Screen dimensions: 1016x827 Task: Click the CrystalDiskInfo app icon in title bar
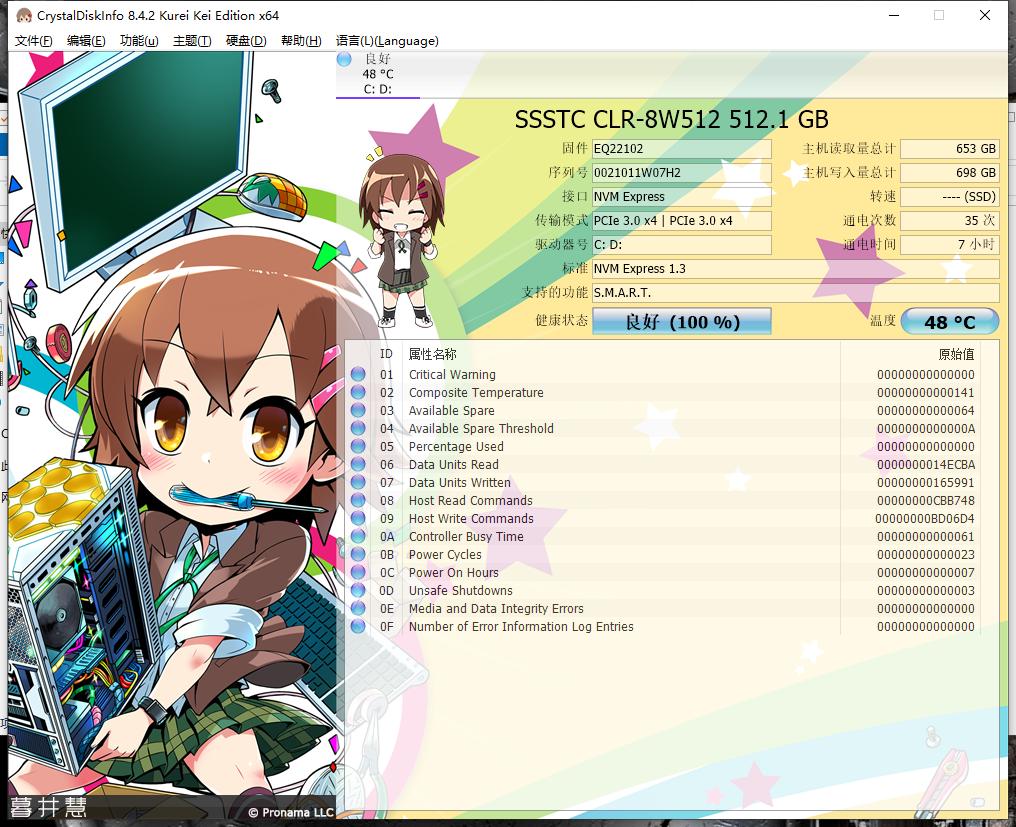pyautogui.click(x=23, y=15)
